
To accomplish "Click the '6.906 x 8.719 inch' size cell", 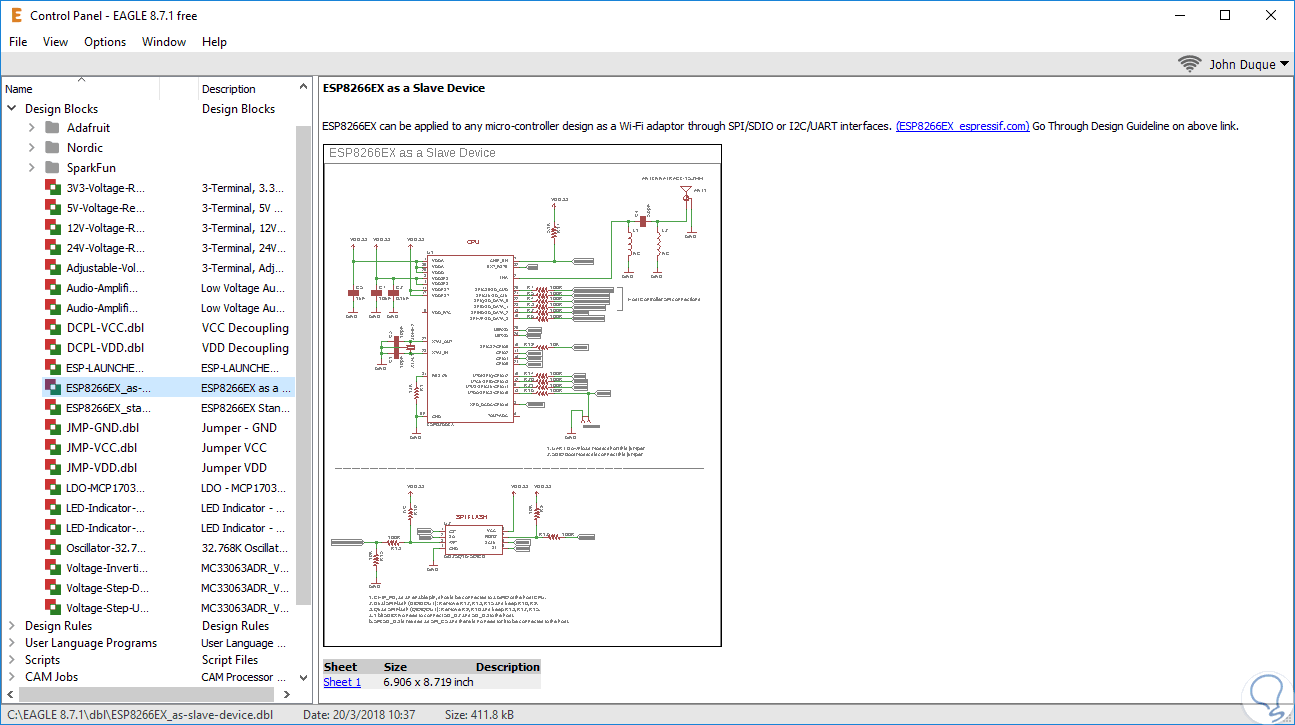I will coord(429,682).
